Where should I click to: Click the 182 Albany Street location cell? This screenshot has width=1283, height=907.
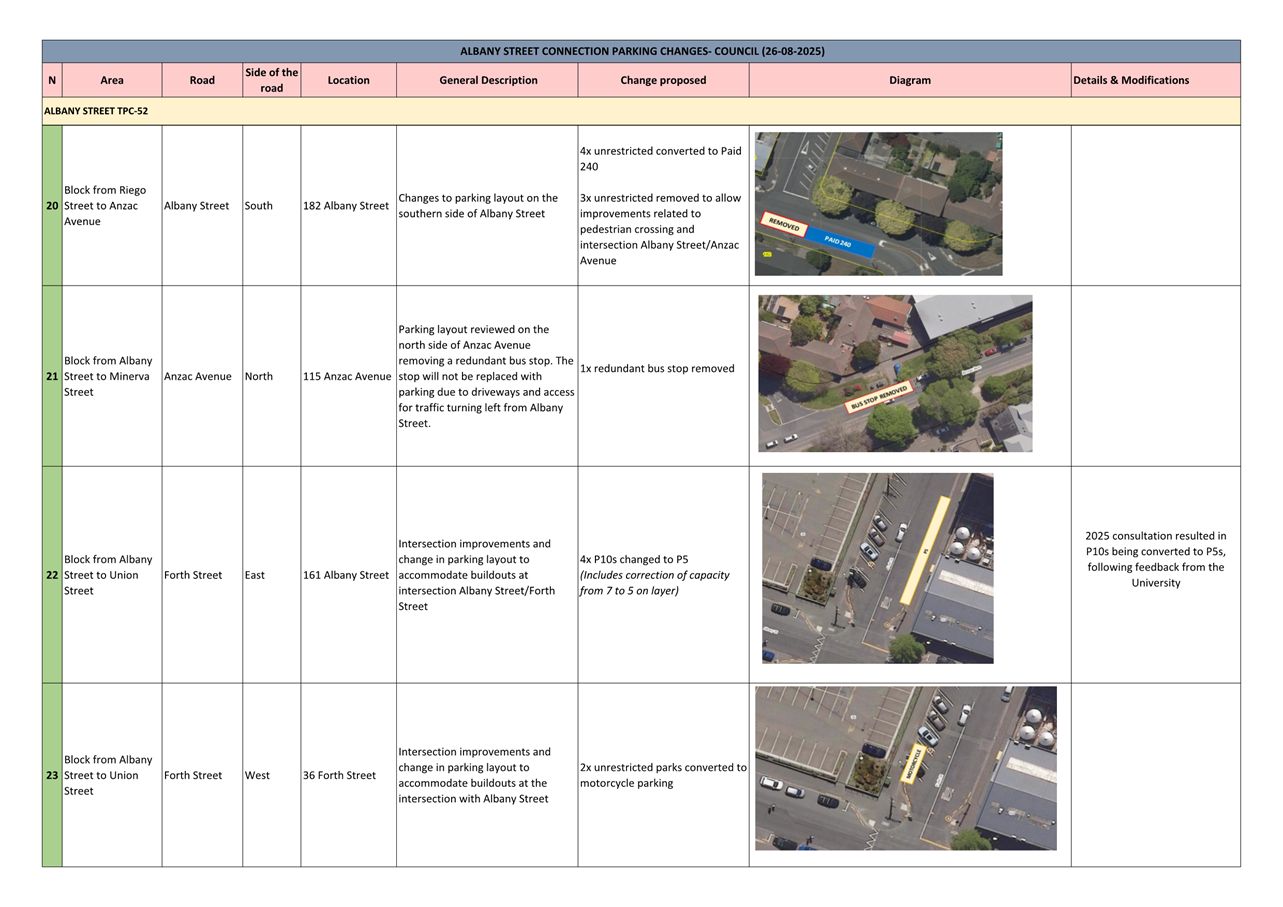point(346,206)
